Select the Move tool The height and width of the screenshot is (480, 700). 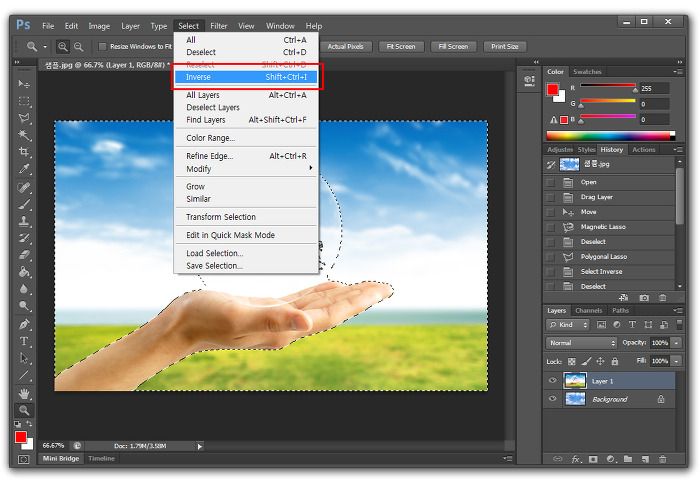(24, 84)
